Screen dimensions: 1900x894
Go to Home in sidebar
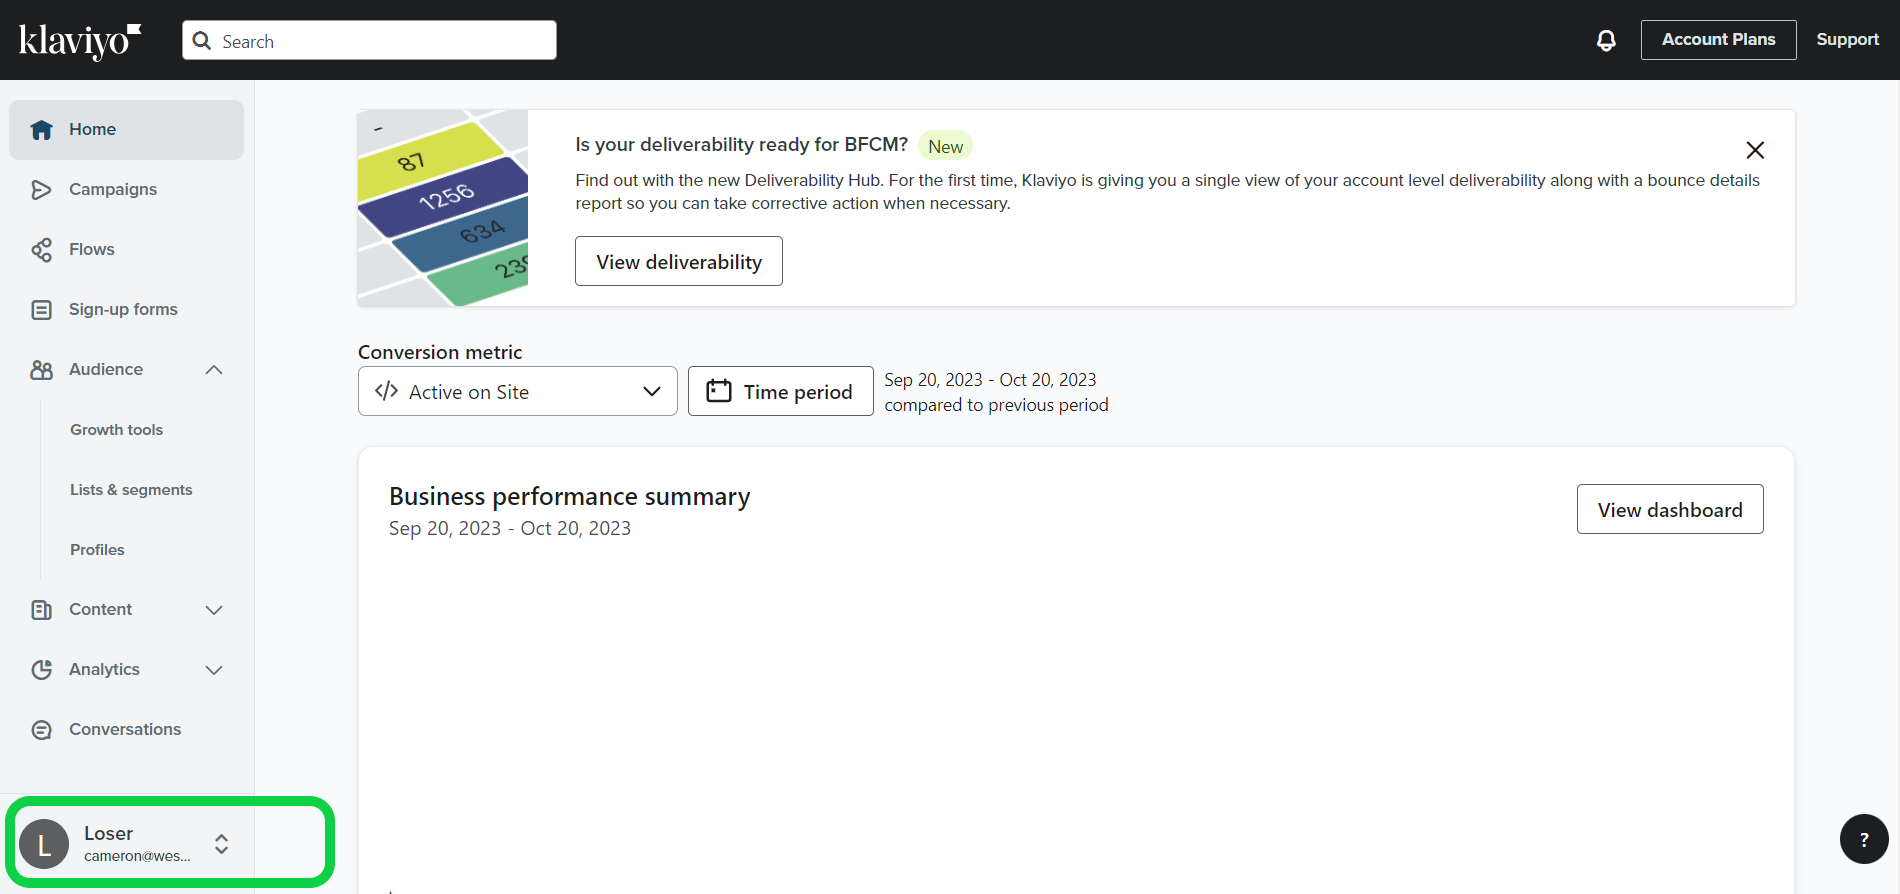pyautogui.click(x=126, y=130)
